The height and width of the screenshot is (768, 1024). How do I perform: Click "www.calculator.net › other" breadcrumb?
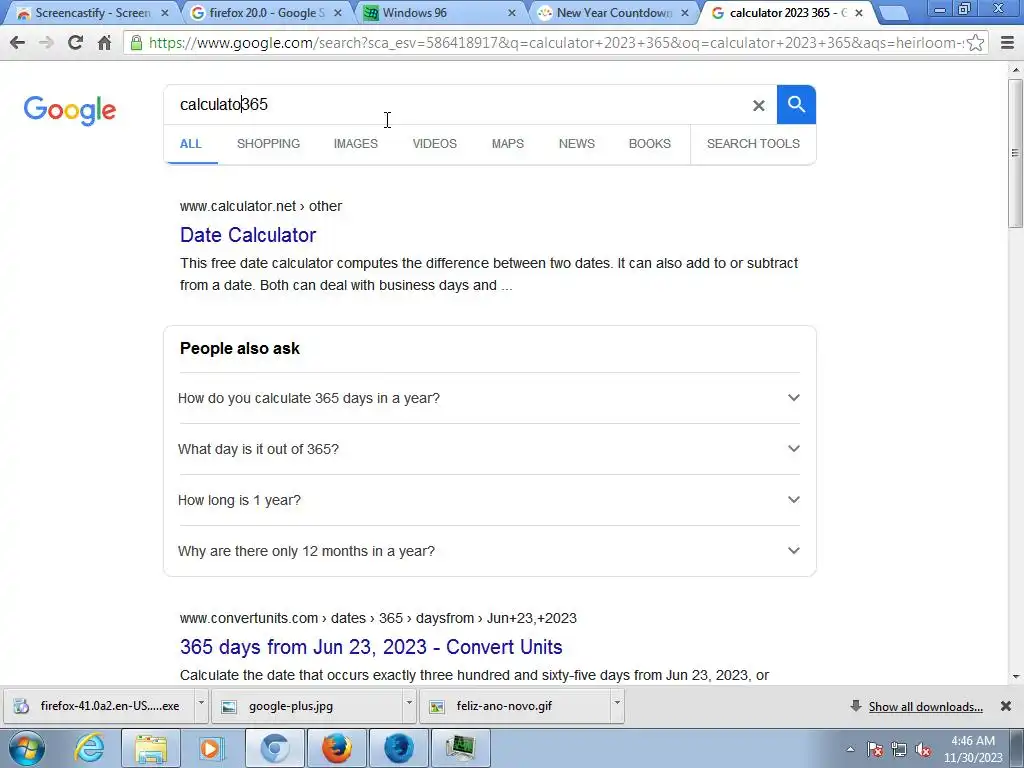tap(261, 206)
